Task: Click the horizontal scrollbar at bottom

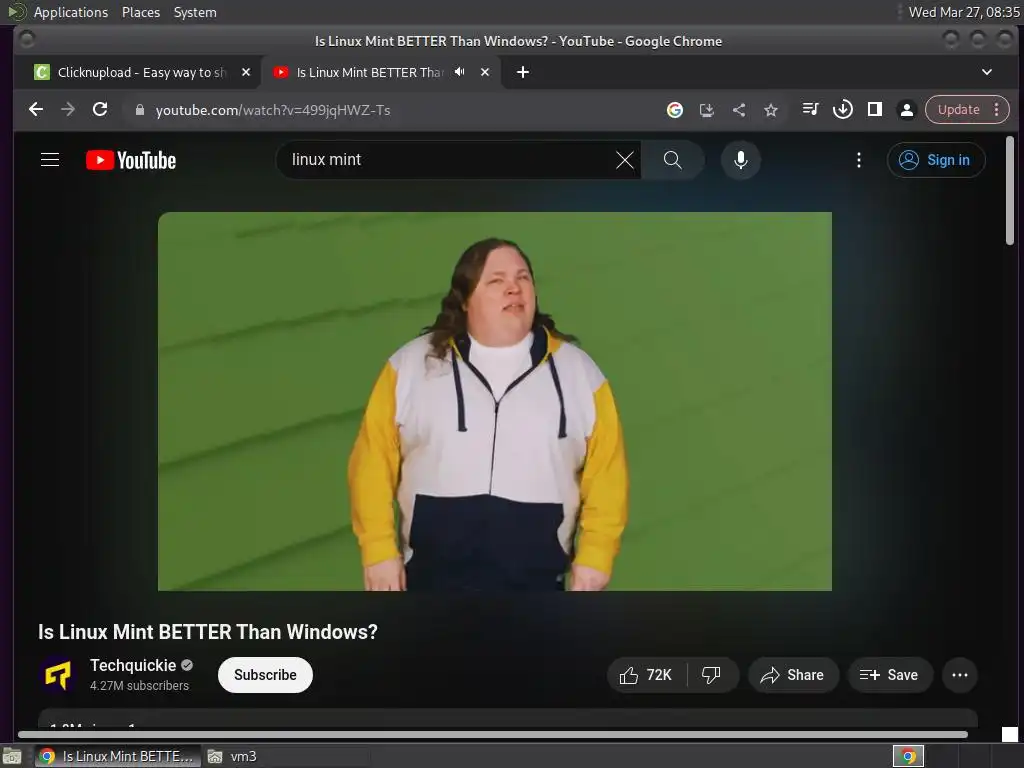Action: point(493,734)
